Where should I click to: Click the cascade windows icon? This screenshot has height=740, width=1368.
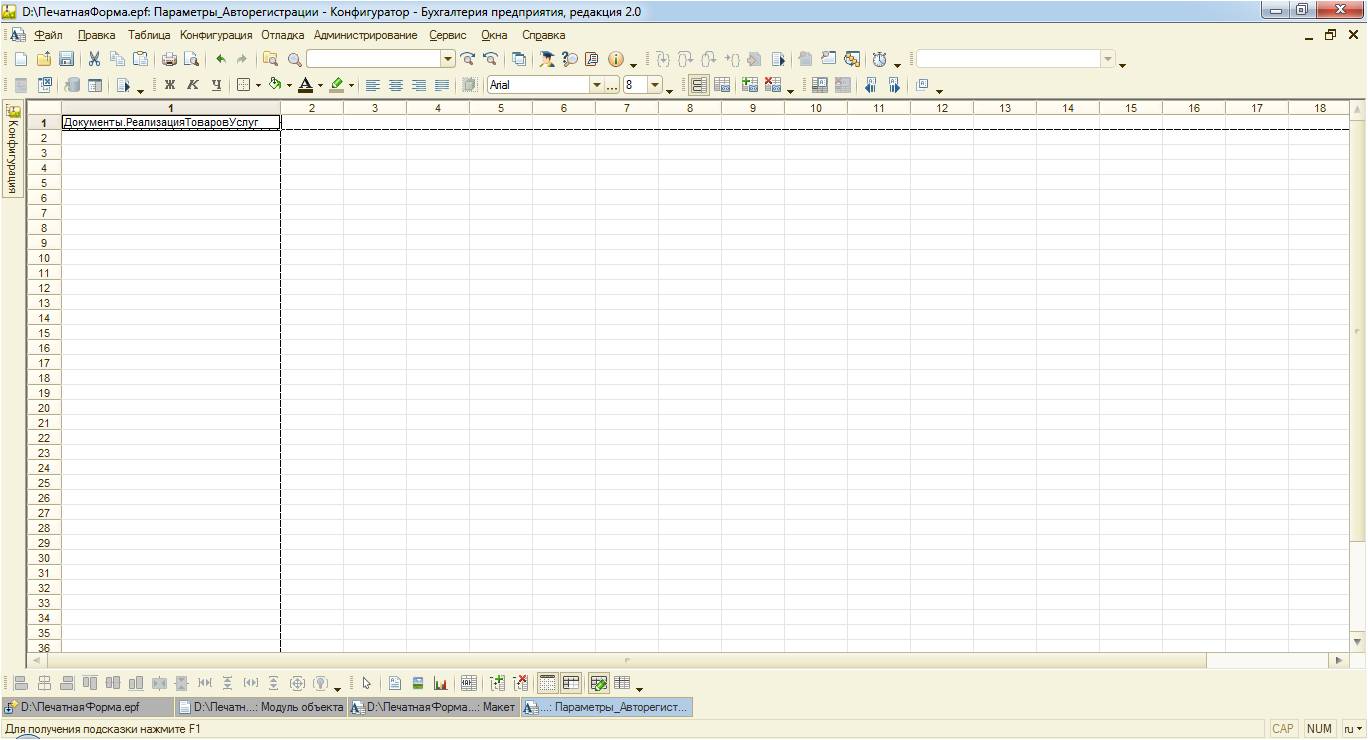point(518,60)
